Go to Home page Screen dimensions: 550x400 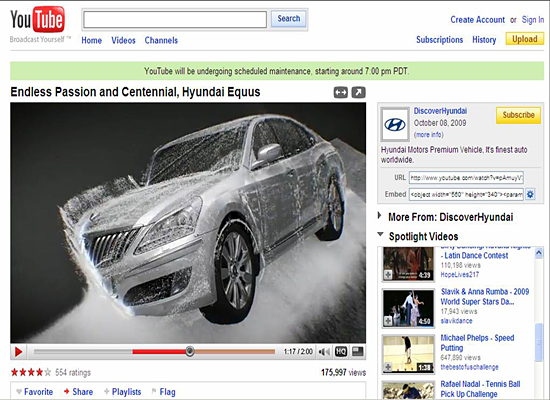click(91, 40)
